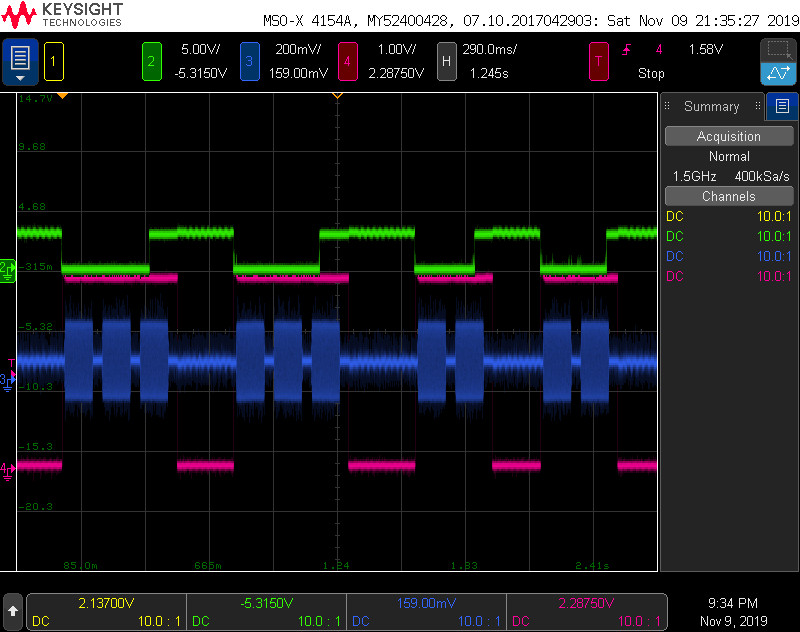Select the rectangular zoom box tool
Image resolution: width=800 pixels, height=632 pixels.
click(778, 49)
